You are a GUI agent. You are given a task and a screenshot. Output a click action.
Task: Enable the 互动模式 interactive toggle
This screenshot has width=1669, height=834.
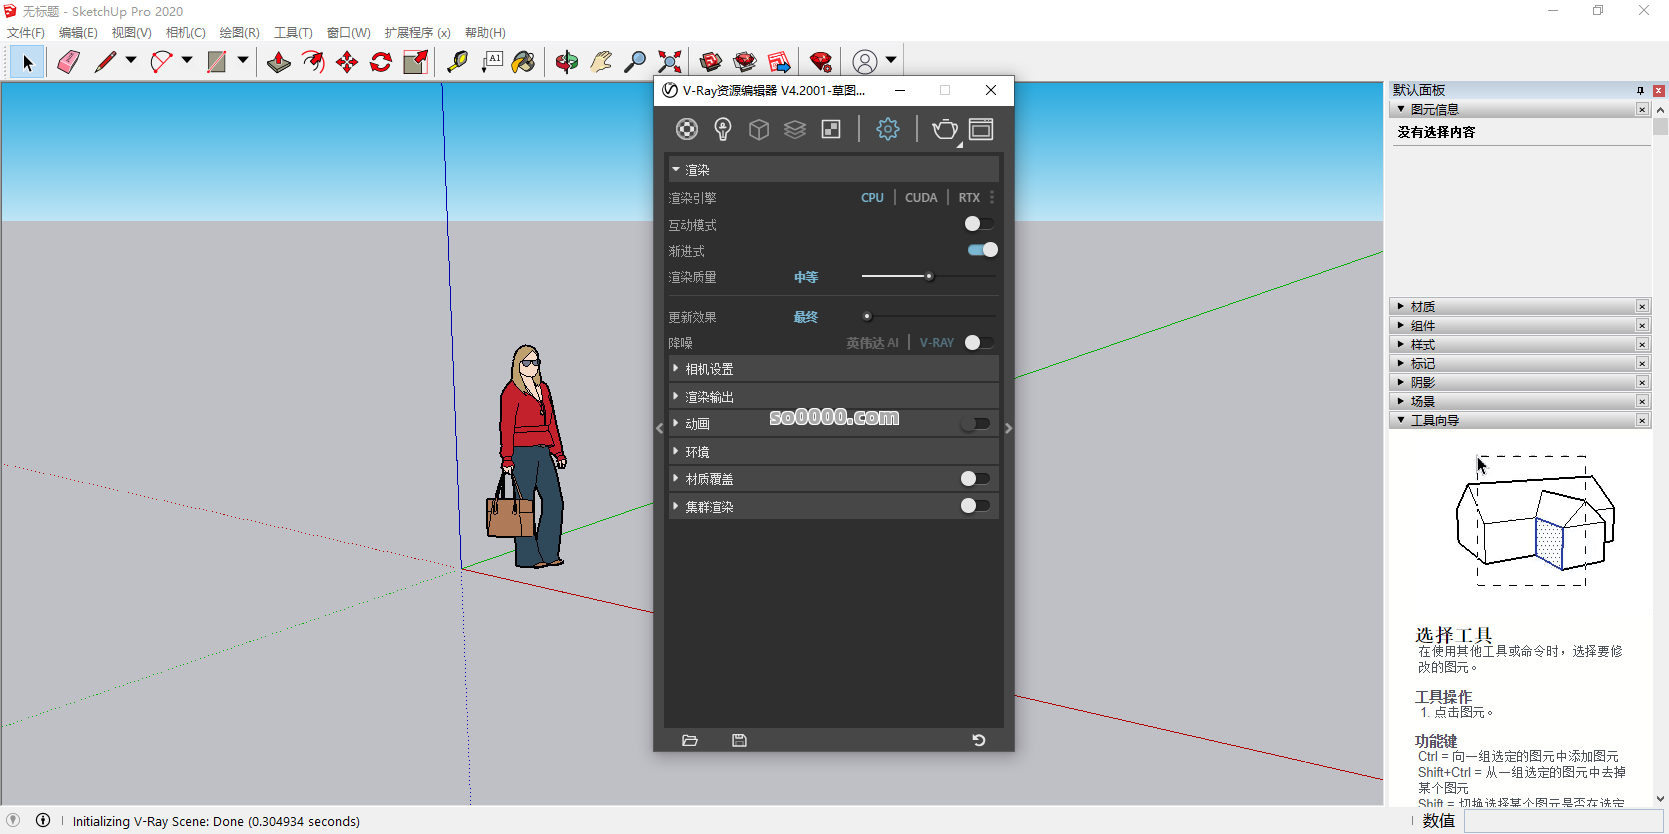pos(978,224)
